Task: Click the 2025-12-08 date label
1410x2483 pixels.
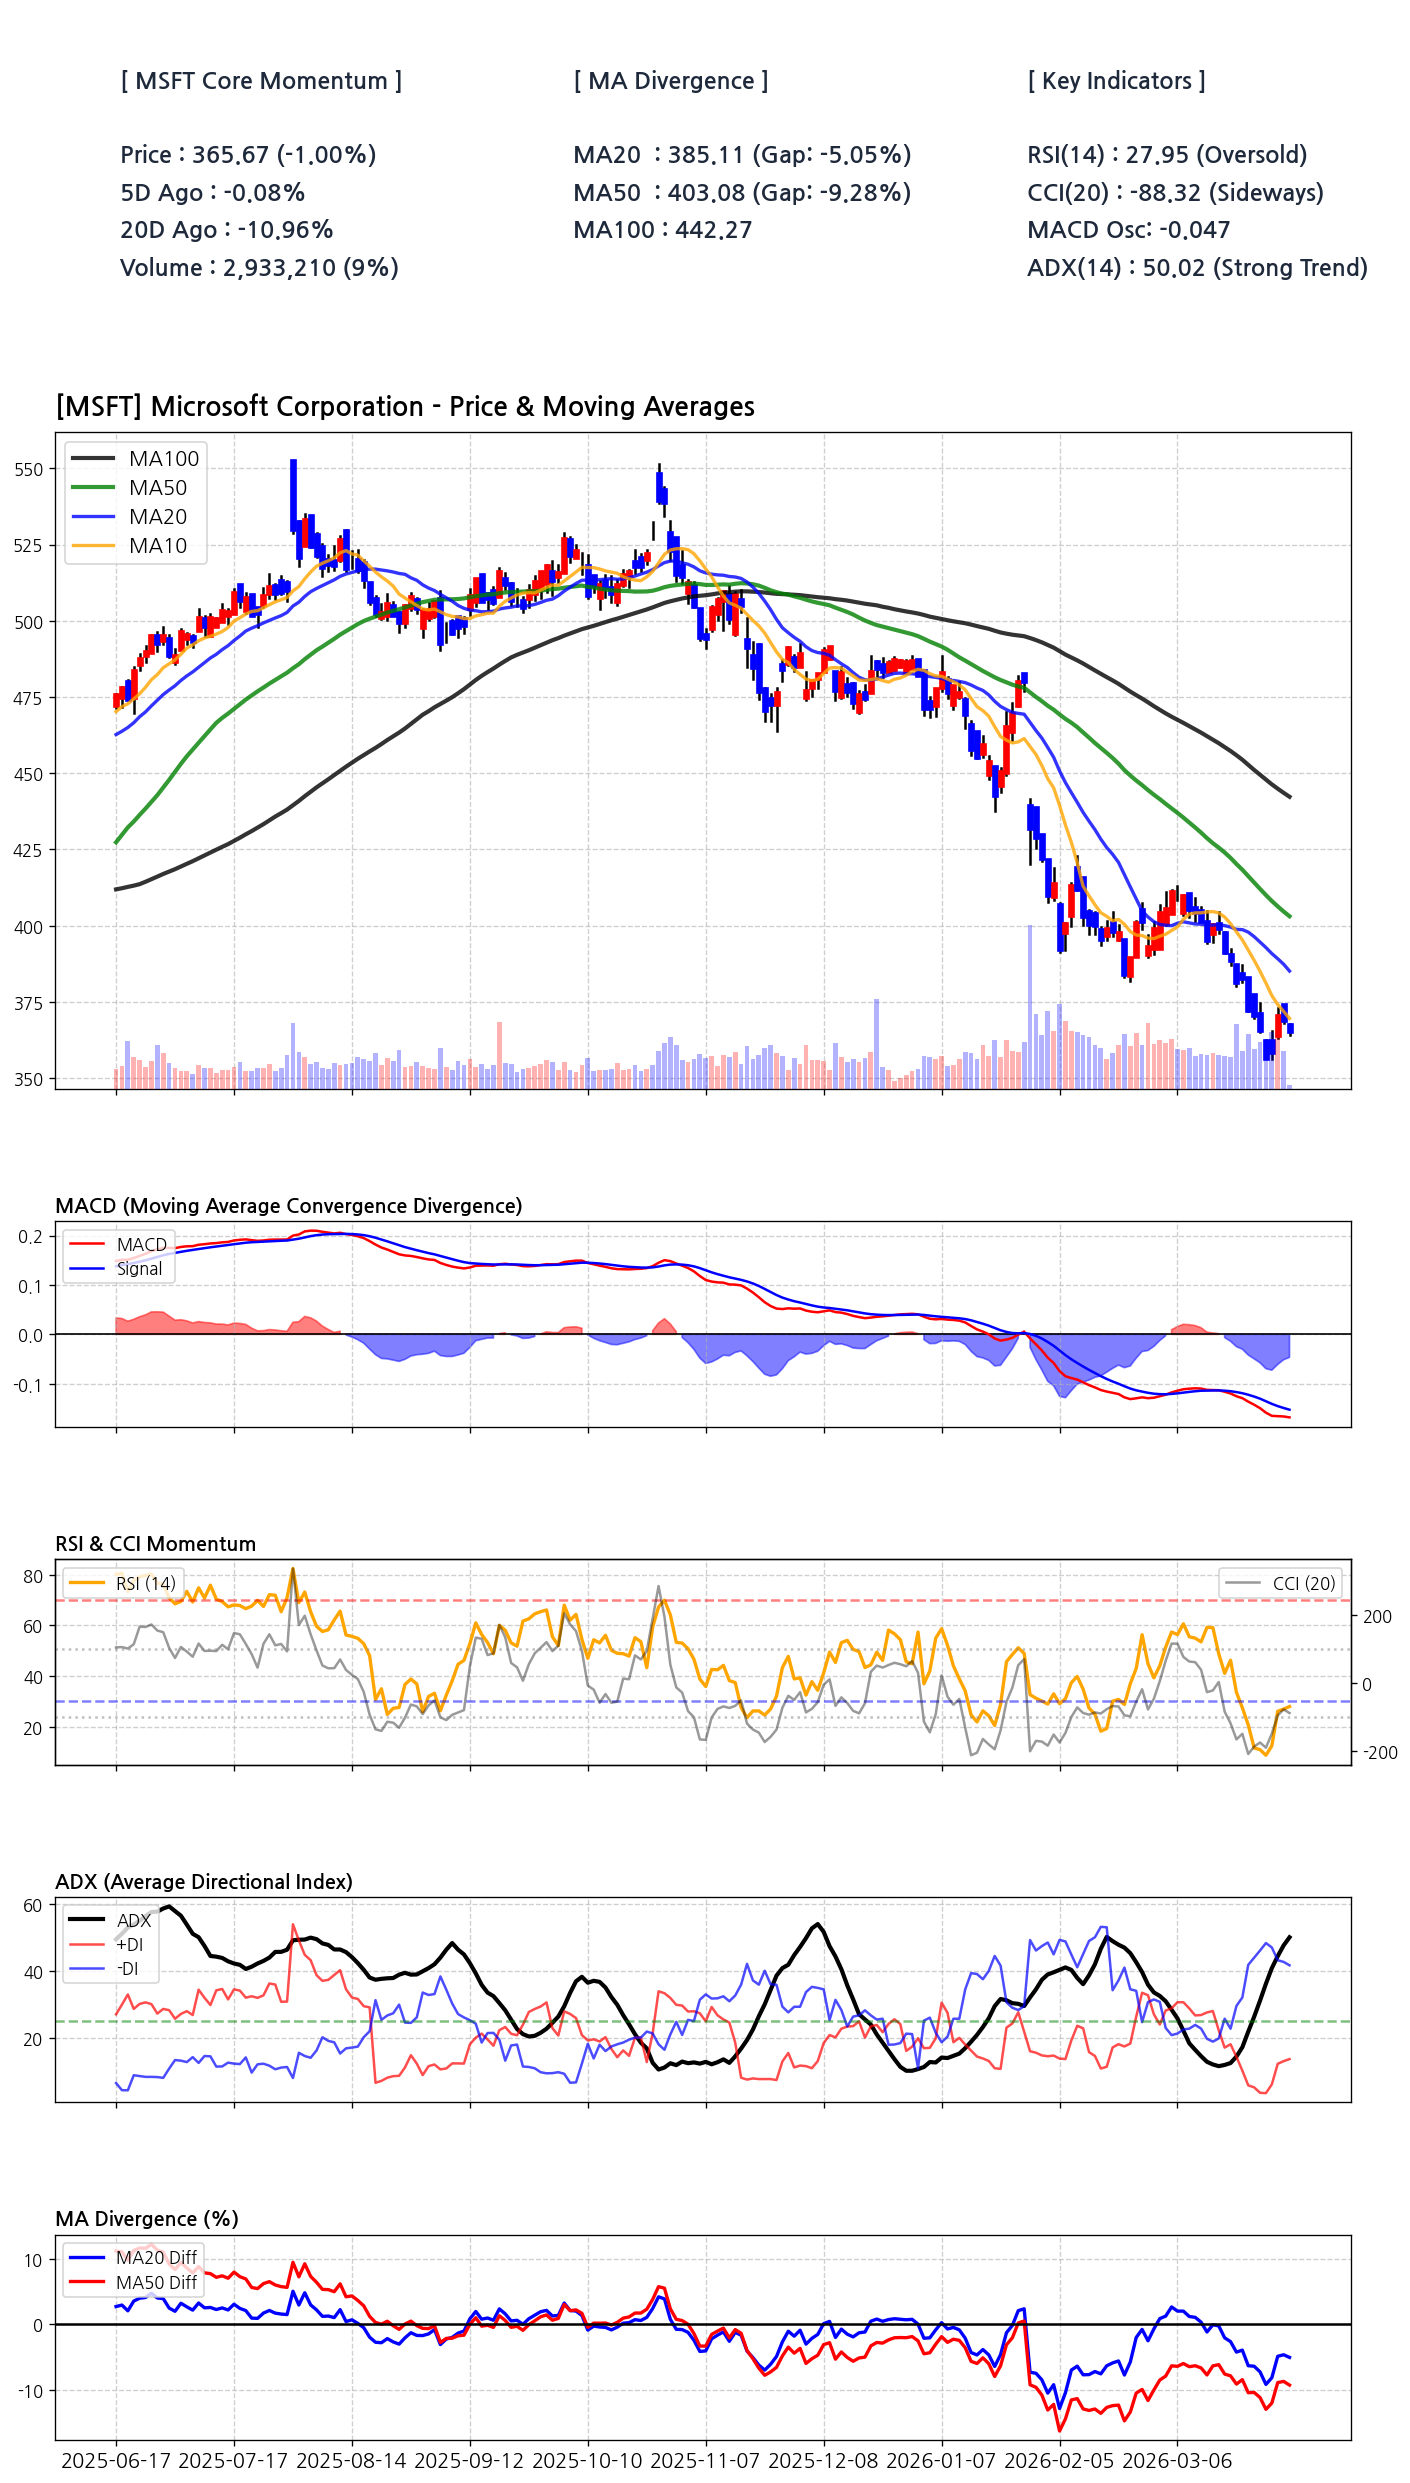Action: point(824,2461)
